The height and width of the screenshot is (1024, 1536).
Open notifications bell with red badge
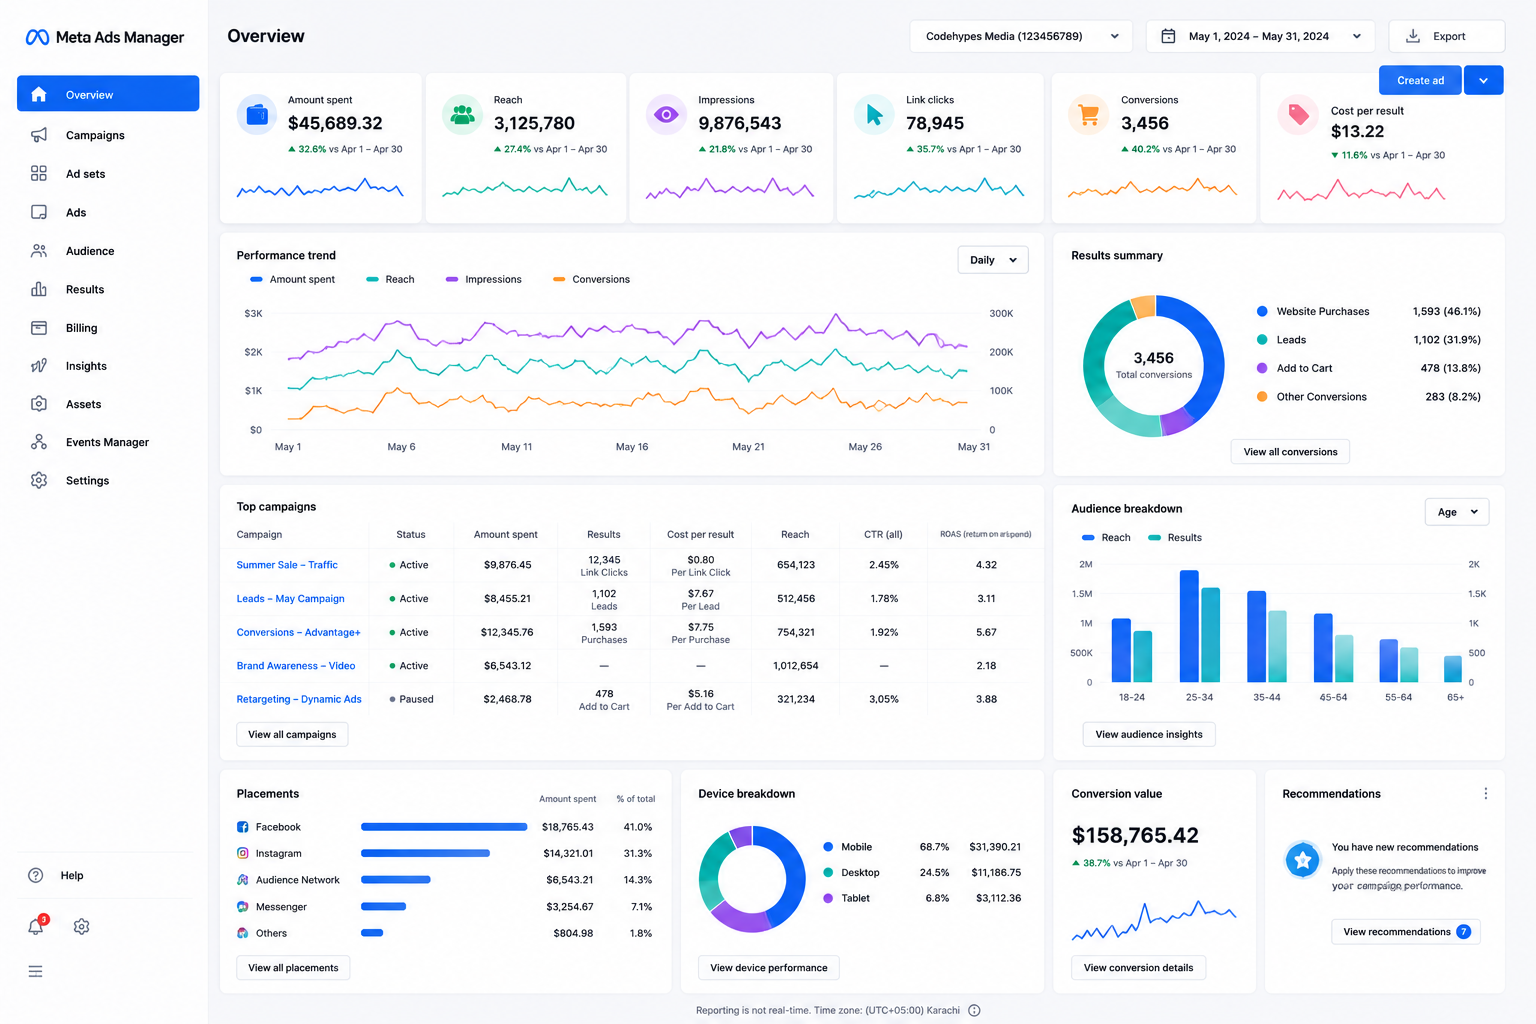37,926
